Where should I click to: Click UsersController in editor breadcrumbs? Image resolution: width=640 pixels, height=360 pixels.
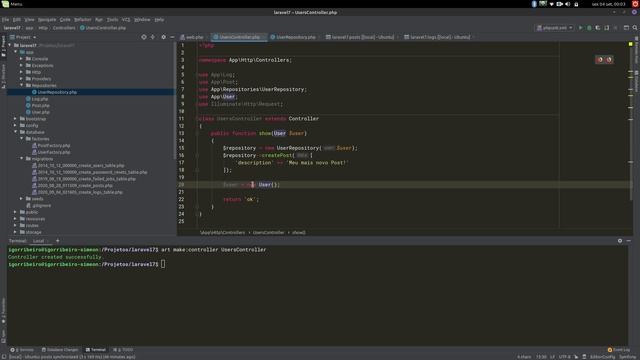pos(268,232)
